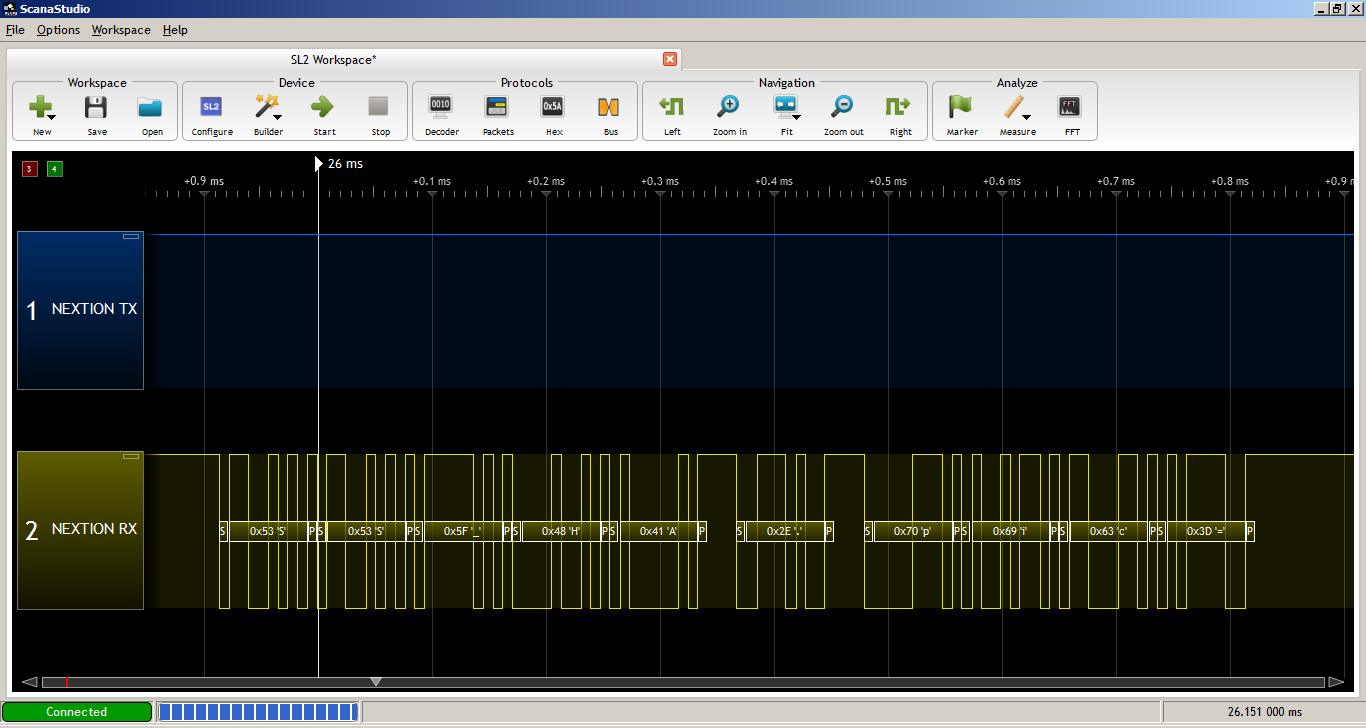Open the protocol Decoder
Screen dimensions: 1366x728
click(x=441, y=112)
